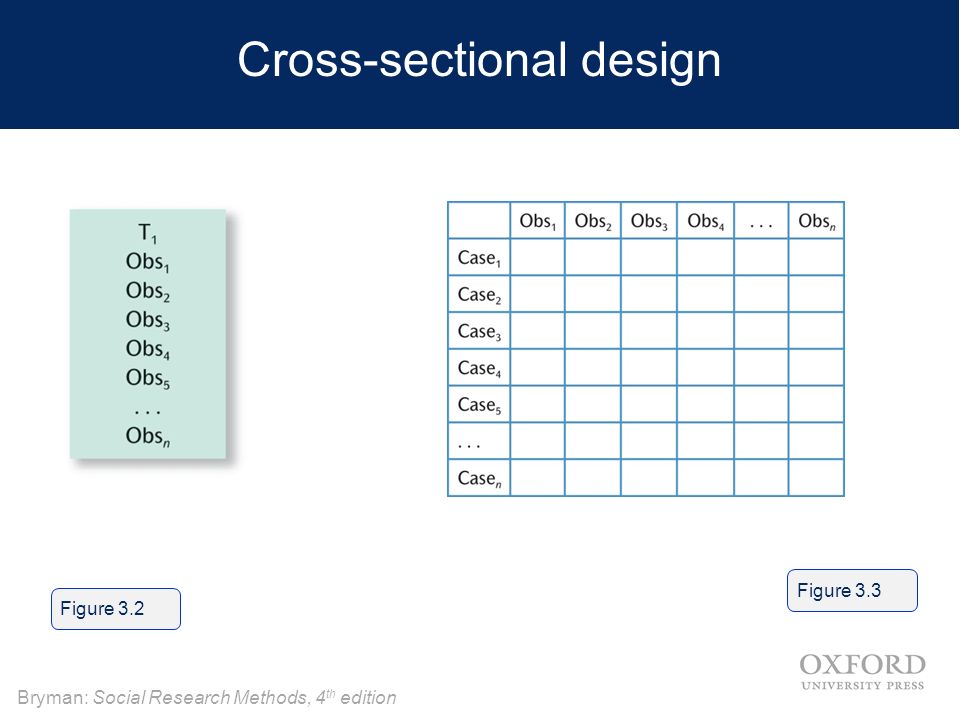The height and width of the screenshot is (720, 960).
Task: Click the Figure 3.3 button
Action: pyautogui.click(x=852, y=590)
